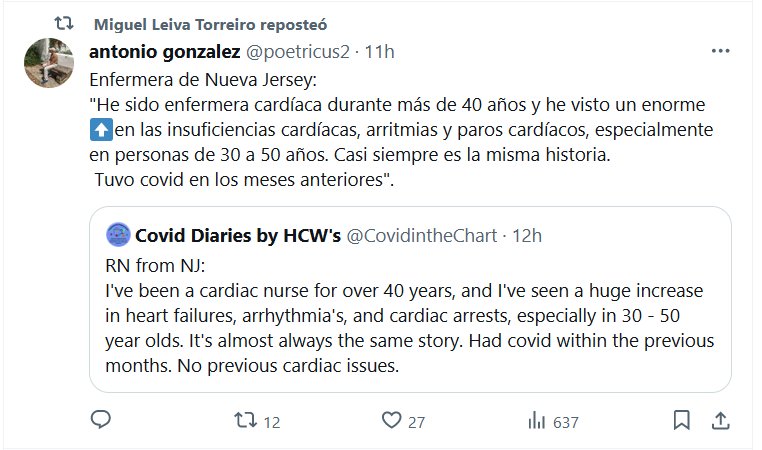Screen dimensions: 762x450
Task: Open antonio gonzalez's profile picture
Action: pos(46,62)
